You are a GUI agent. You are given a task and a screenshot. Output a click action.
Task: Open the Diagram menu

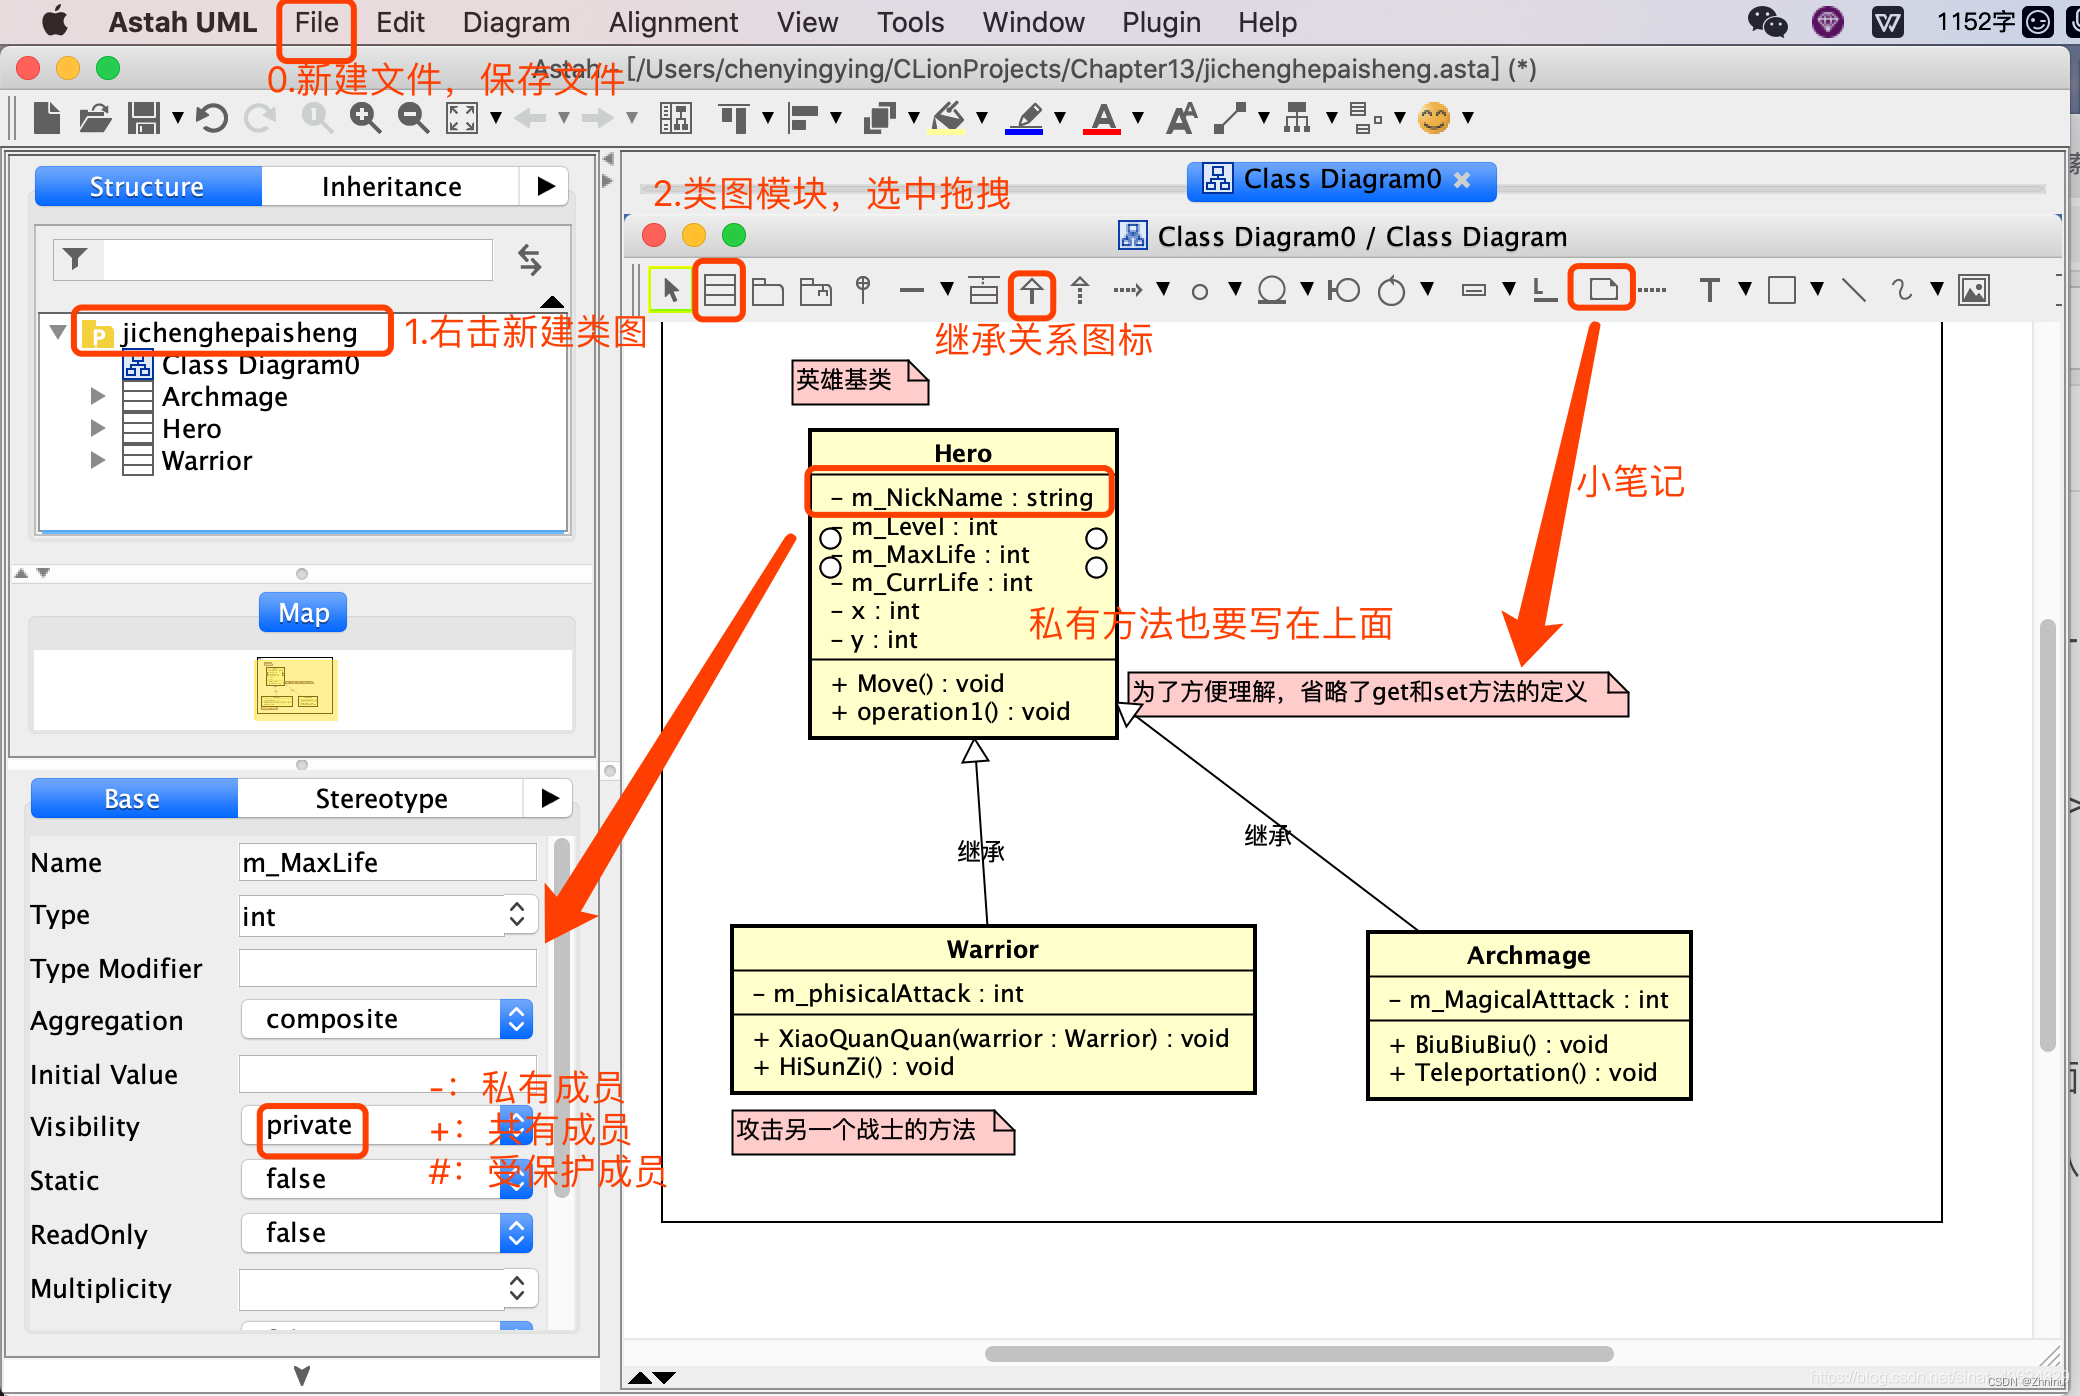pyautogui.click(x=516, y=22)
